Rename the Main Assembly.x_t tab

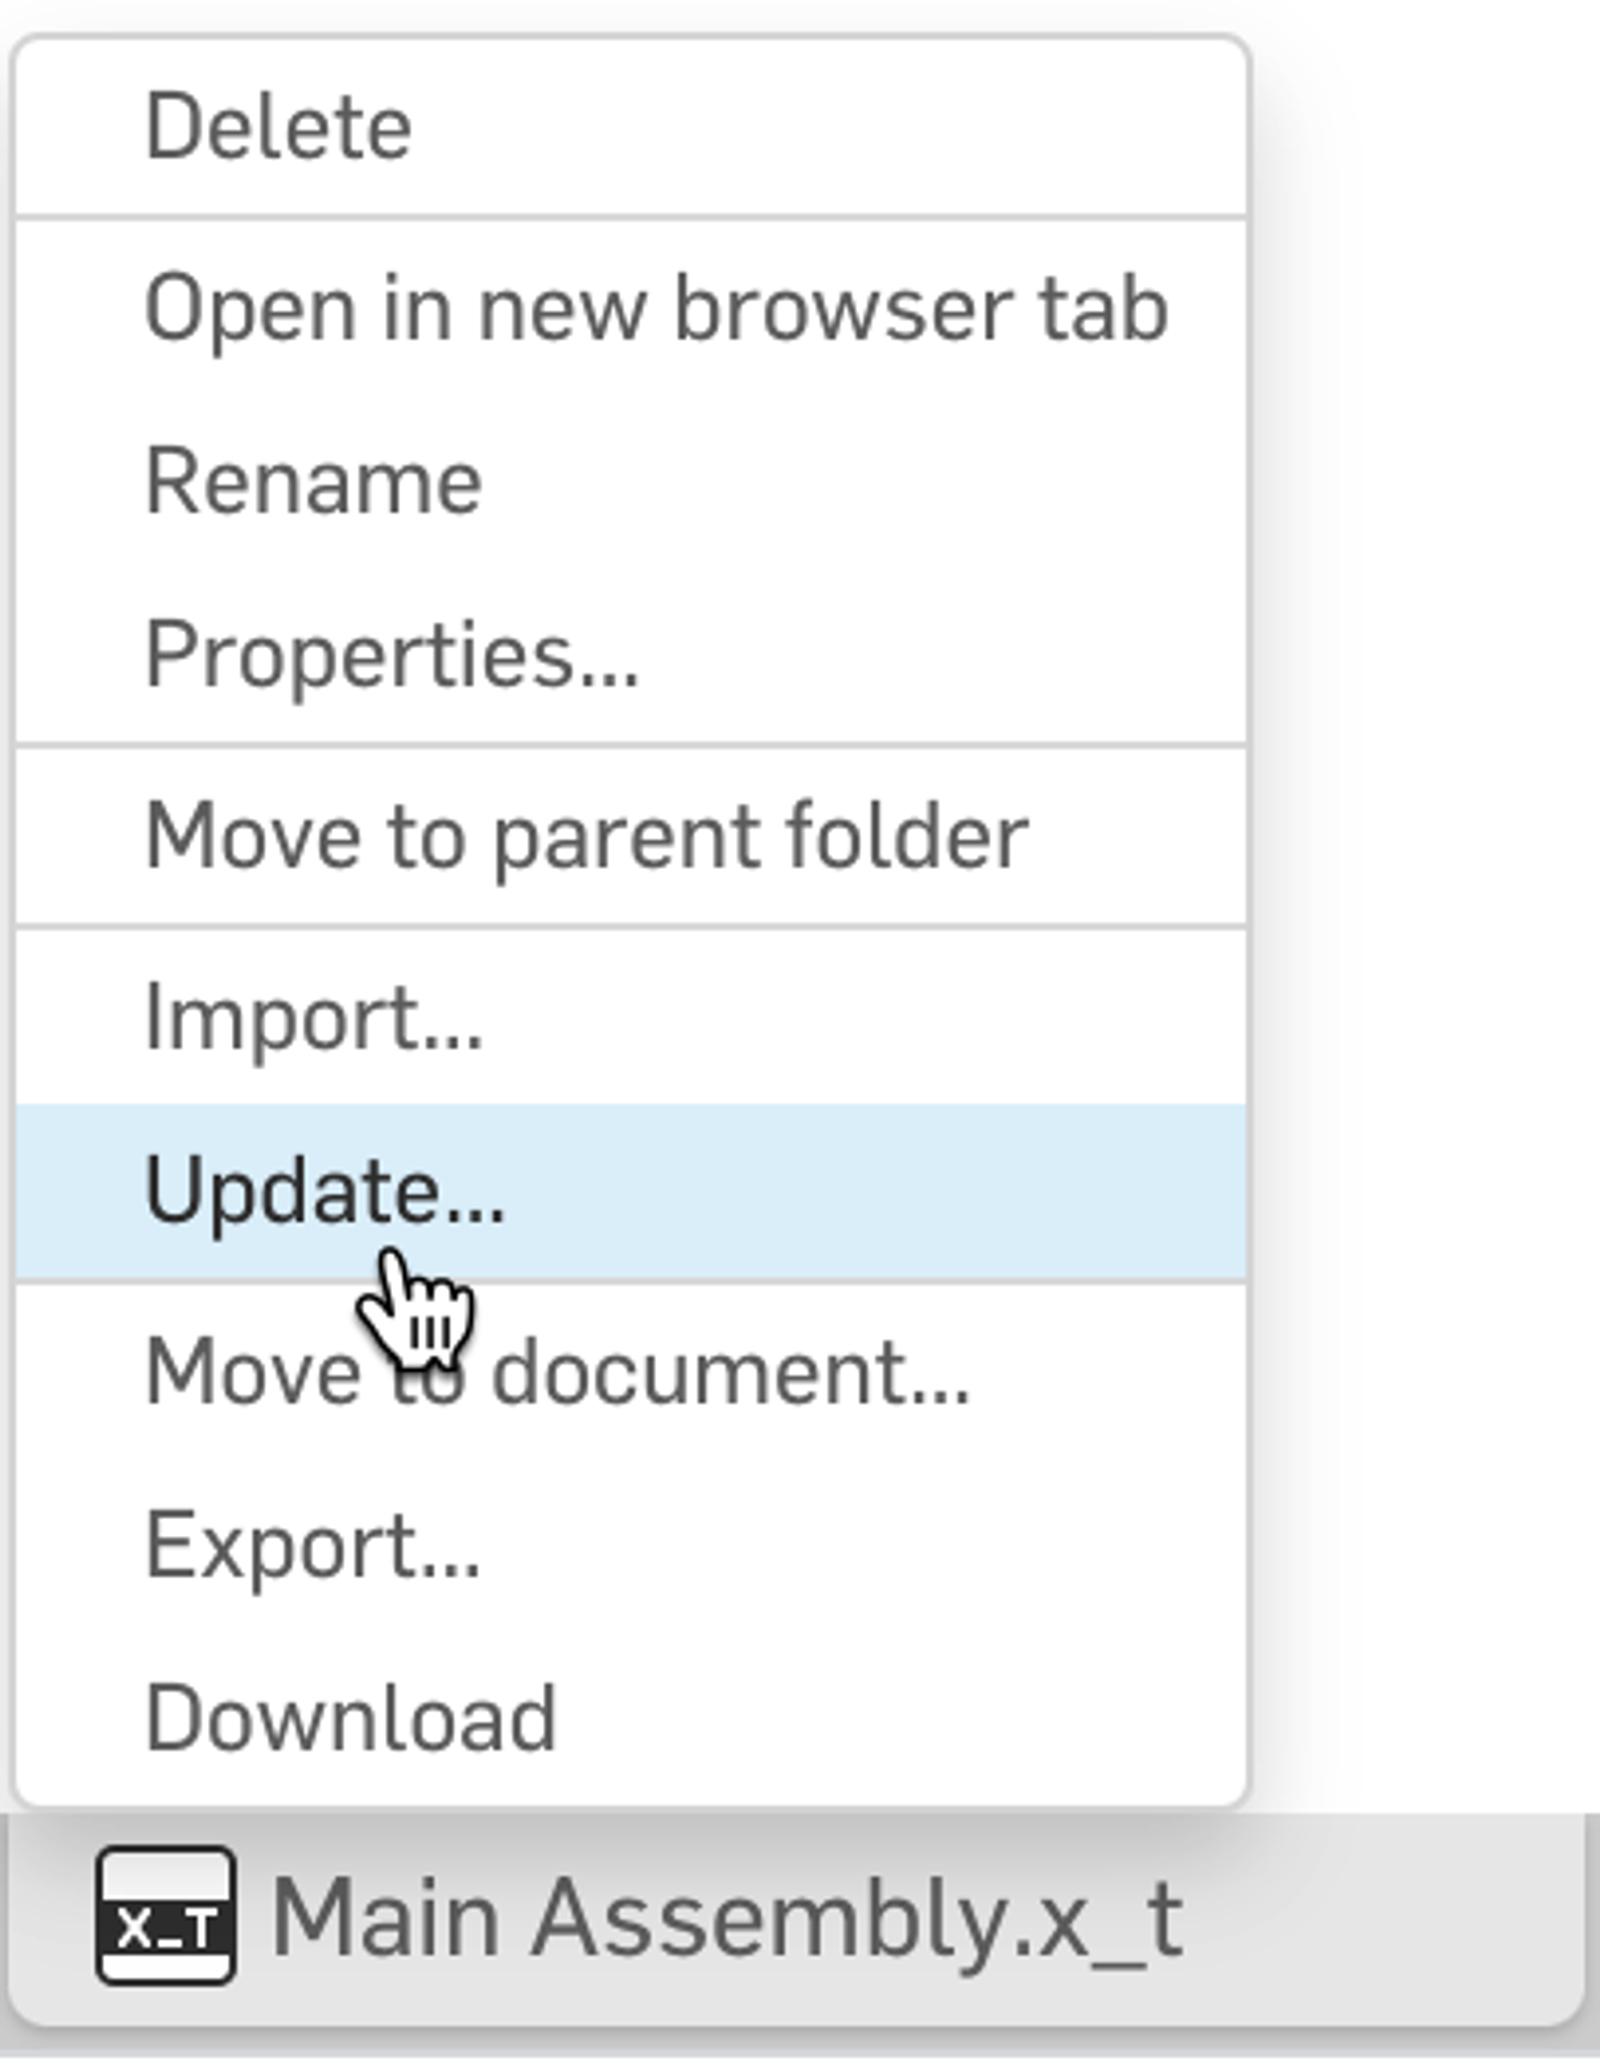pos(314,482)
